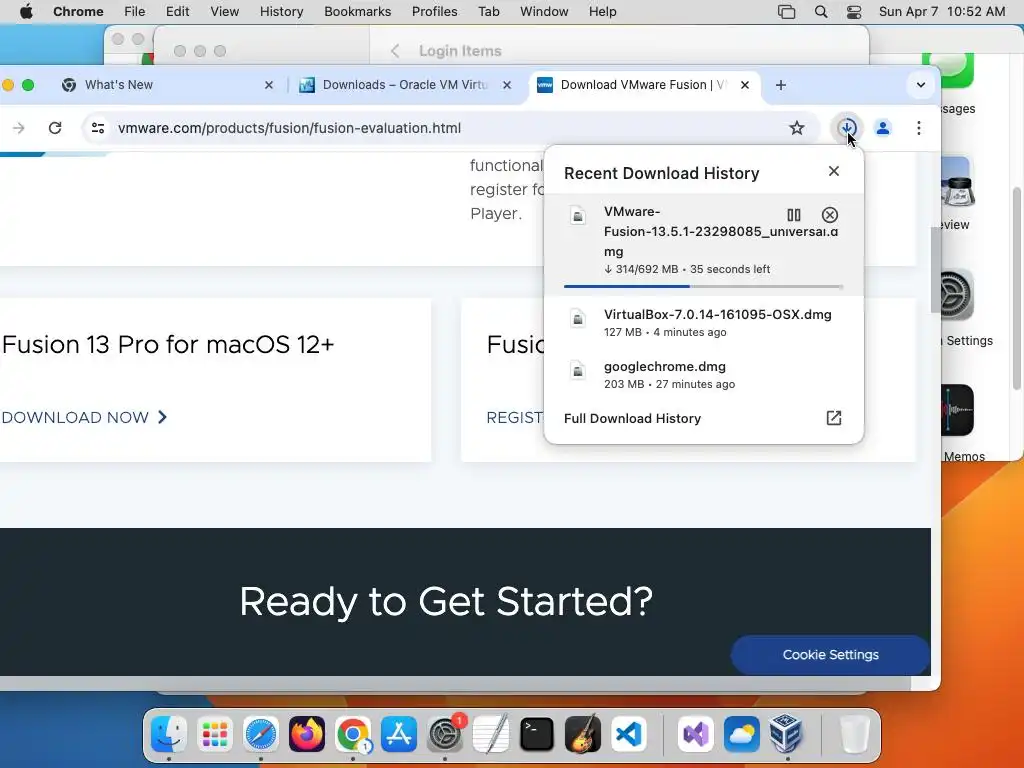
Task: Open the Edit menu
Action: click(177, 12)
